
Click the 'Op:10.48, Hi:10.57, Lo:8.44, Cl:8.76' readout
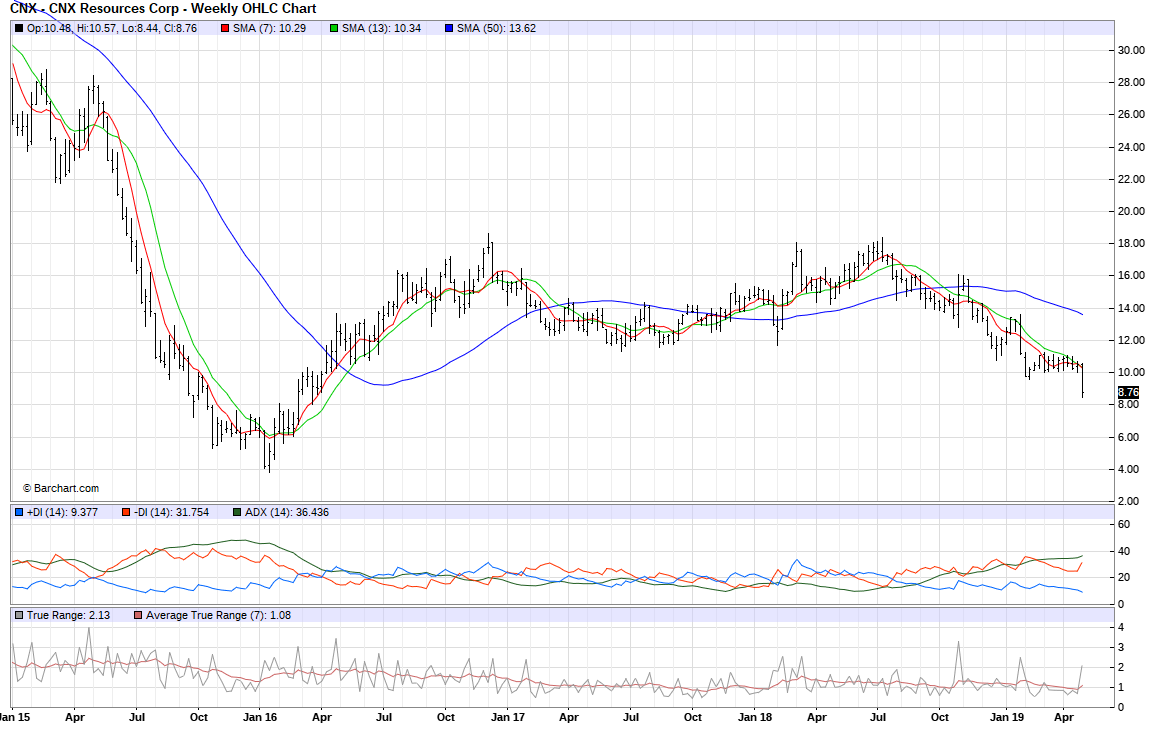point(111,29)
